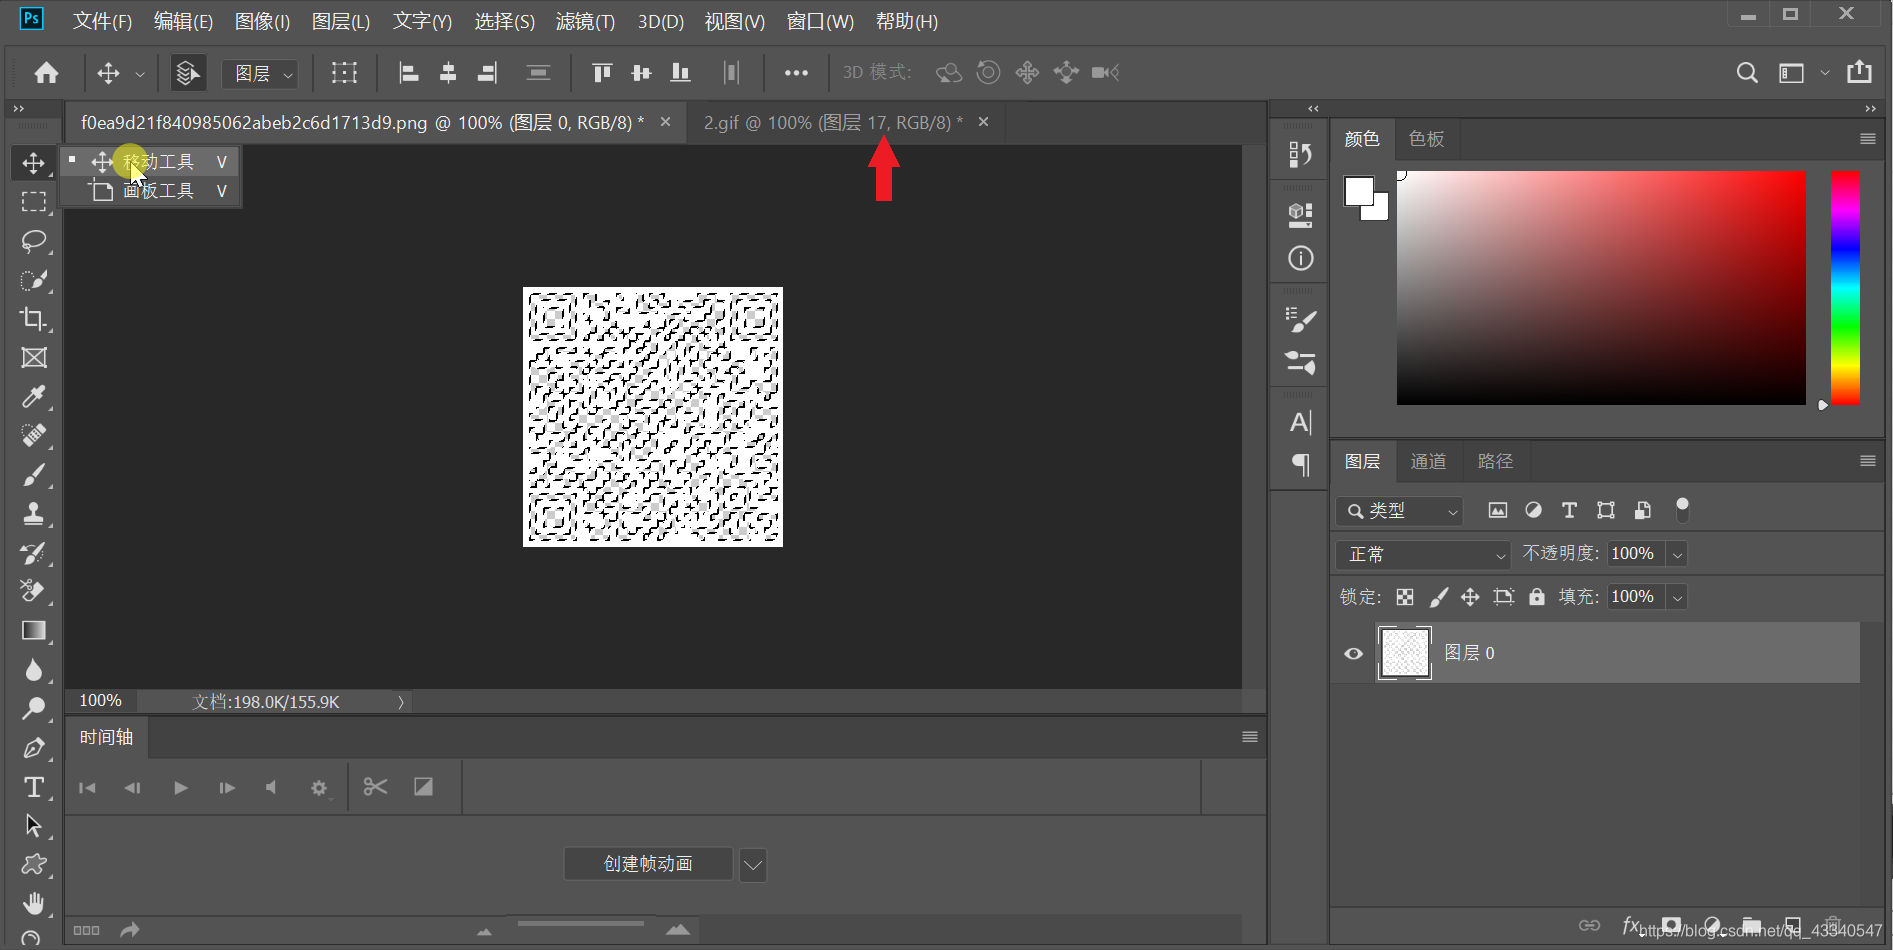Click the split at playhead scissors icon
Screen dimensions: 1893x950
click(x=375, y=787)
